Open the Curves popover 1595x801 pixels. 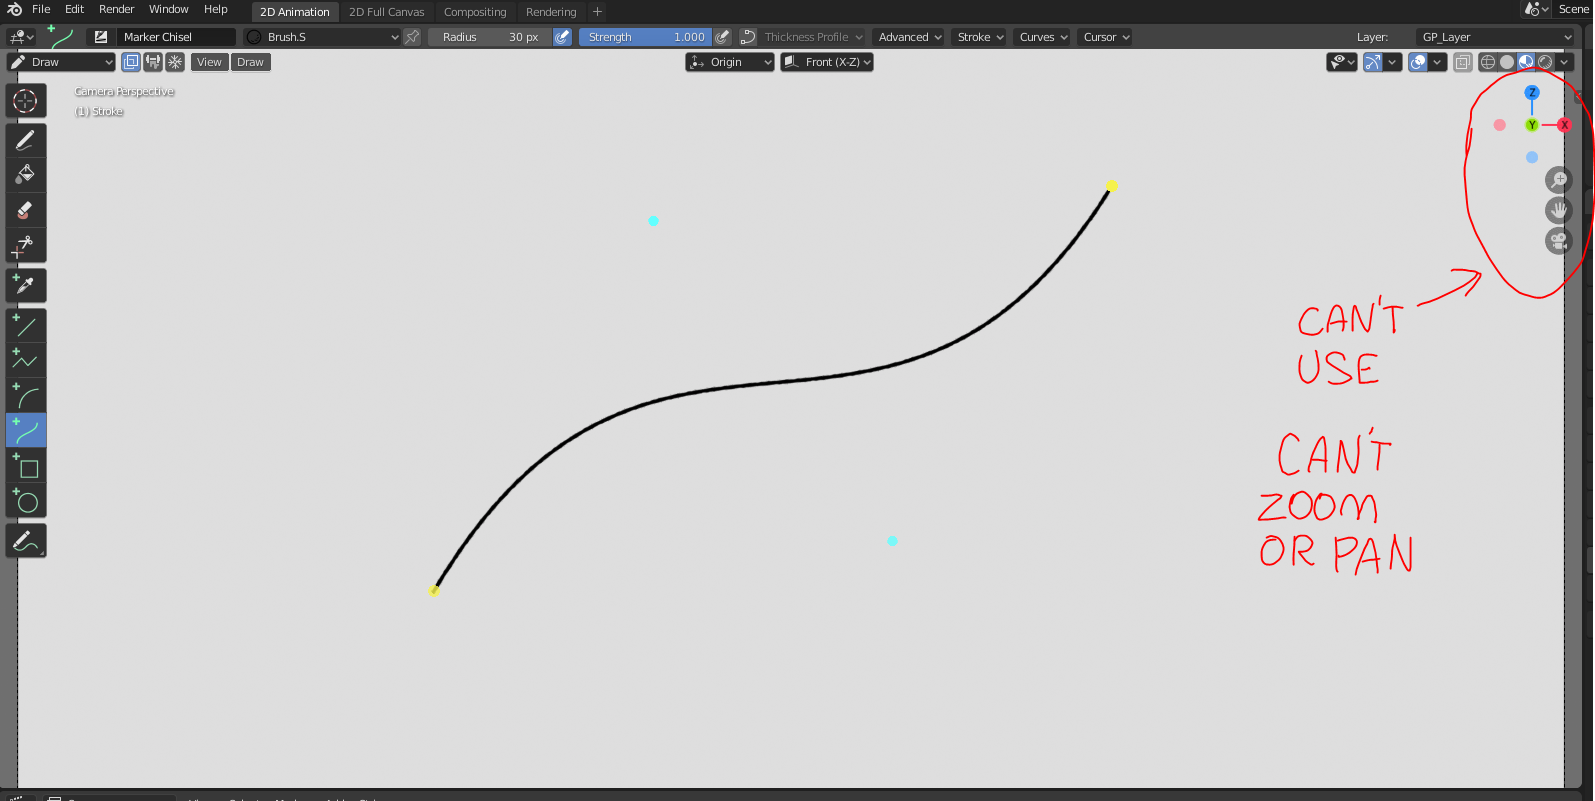[1043, 37]
